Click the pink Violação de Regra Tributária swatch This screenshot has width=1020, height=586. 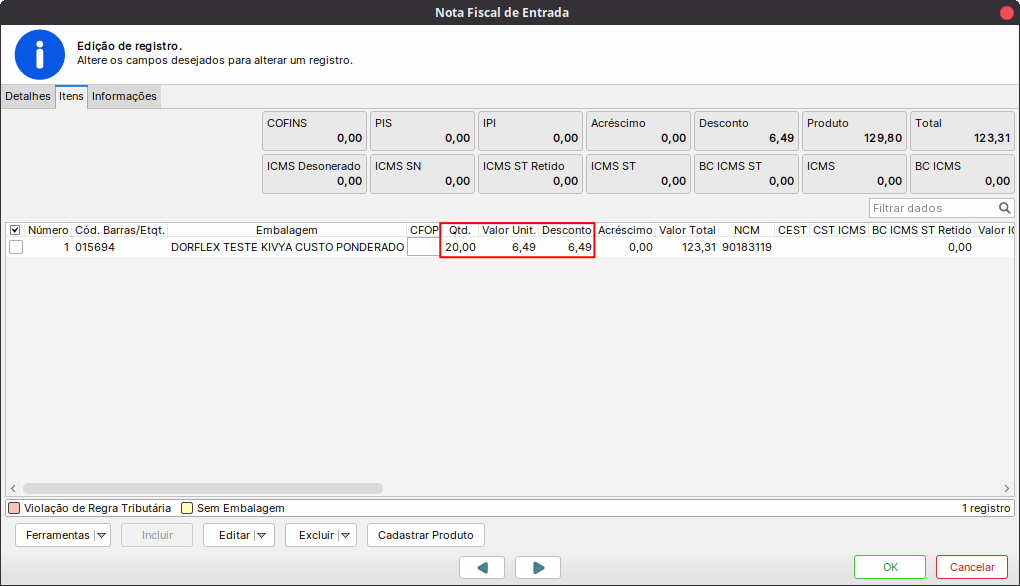[x=14, y=508]
